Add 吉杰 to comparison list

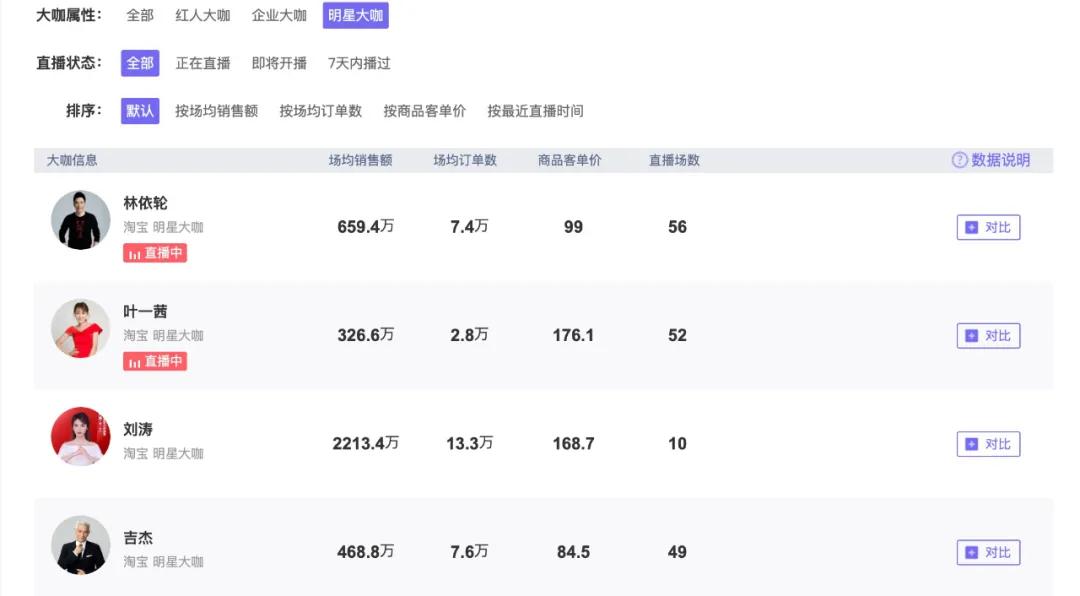[x=988, y=552]
